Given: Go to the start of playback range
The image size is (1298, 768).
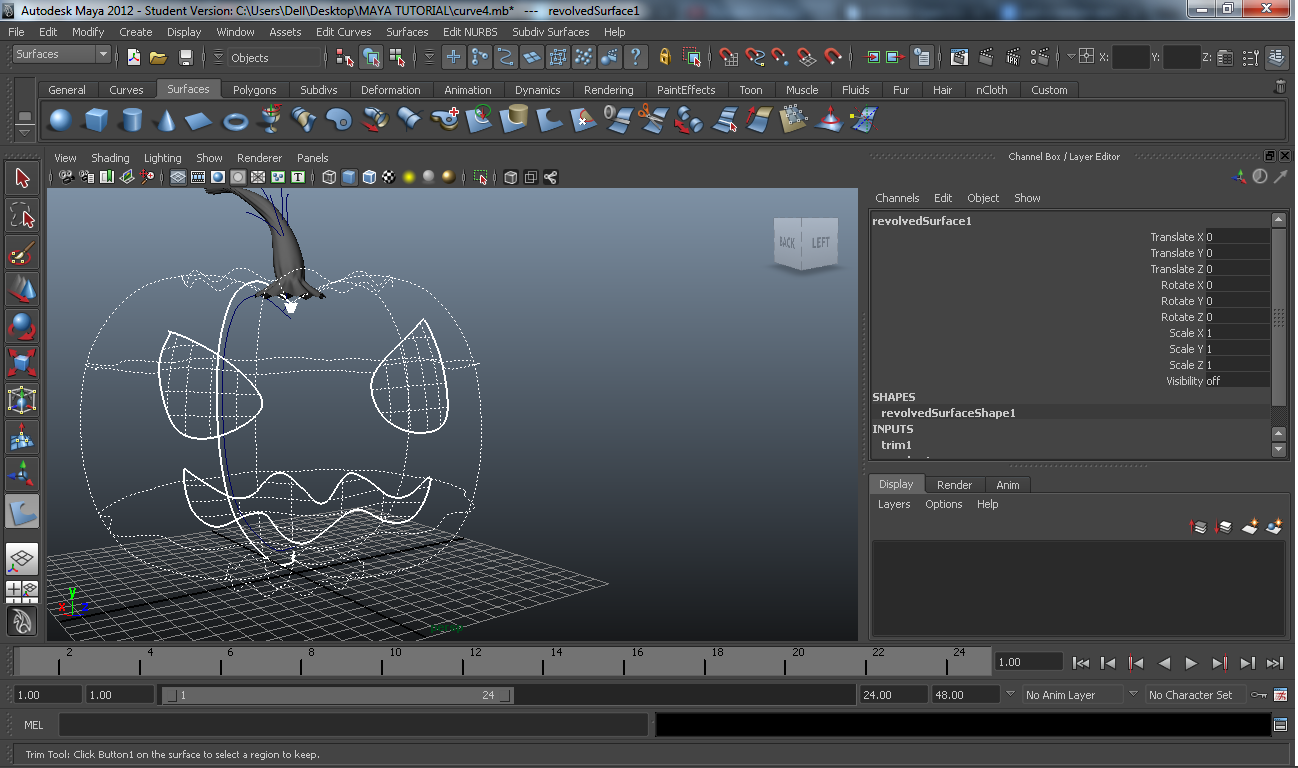Looking at the screenshot, I should (1081, 663).
